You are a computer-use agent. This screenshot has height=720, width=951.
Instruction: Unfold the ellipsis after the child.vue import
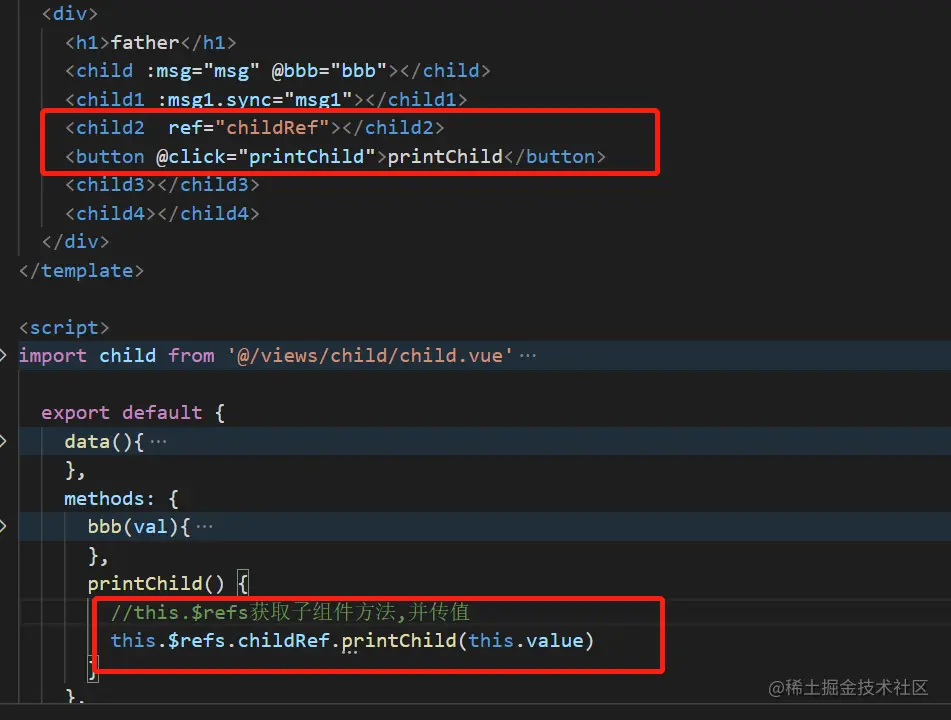click(528, 356)
